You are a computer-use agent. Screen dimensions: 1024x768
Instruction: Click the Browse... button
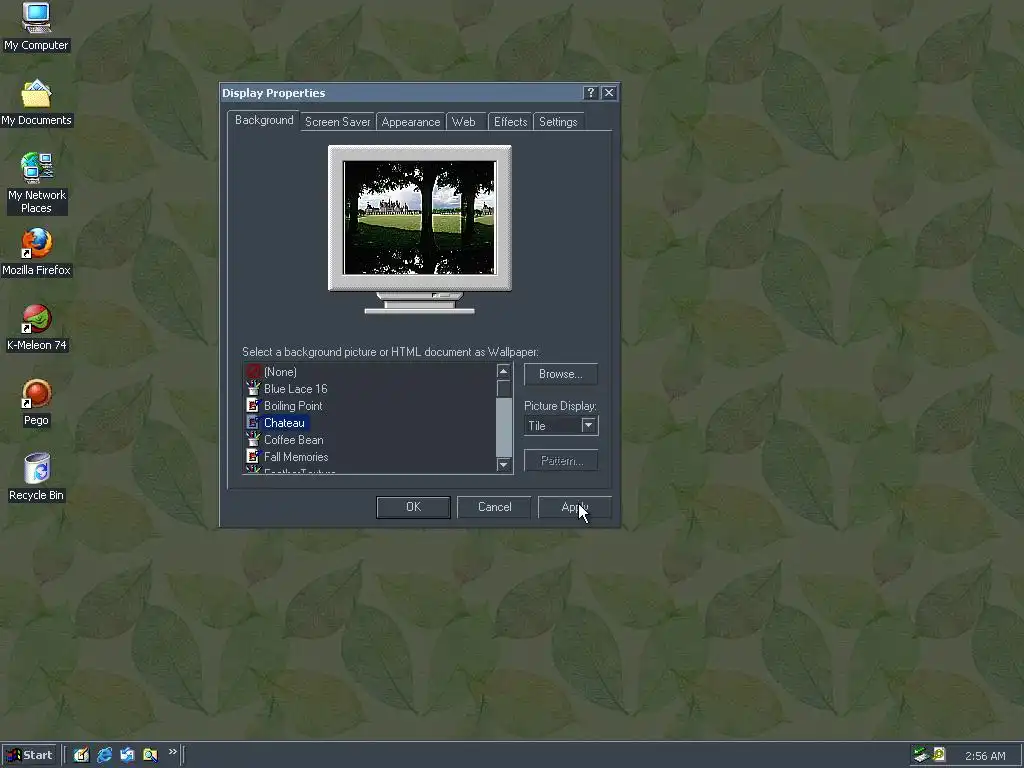pyautogui.click(x=560, y=374)
